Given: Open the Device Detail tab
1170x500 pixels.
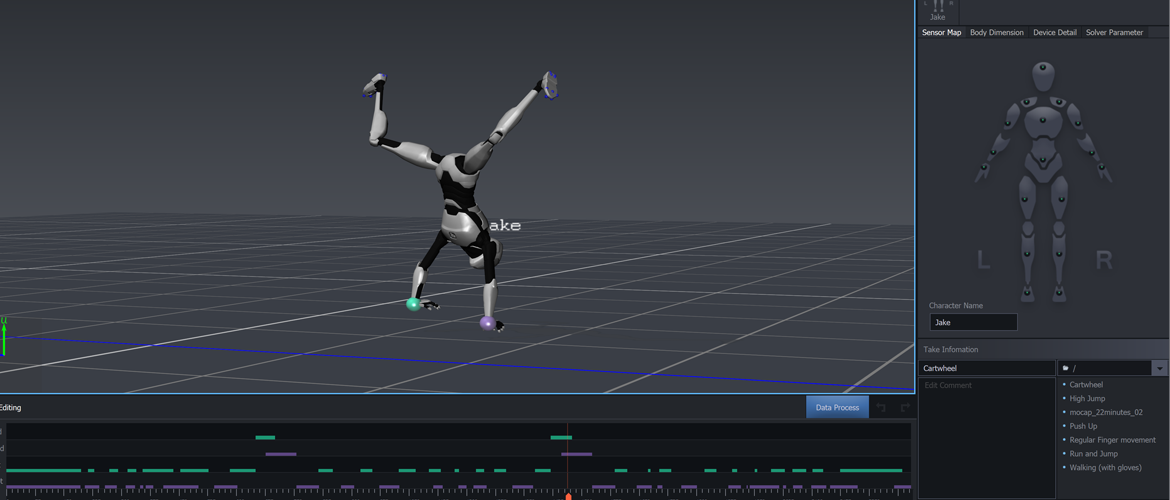Looking at the screenshot, I should (1054, 32).
